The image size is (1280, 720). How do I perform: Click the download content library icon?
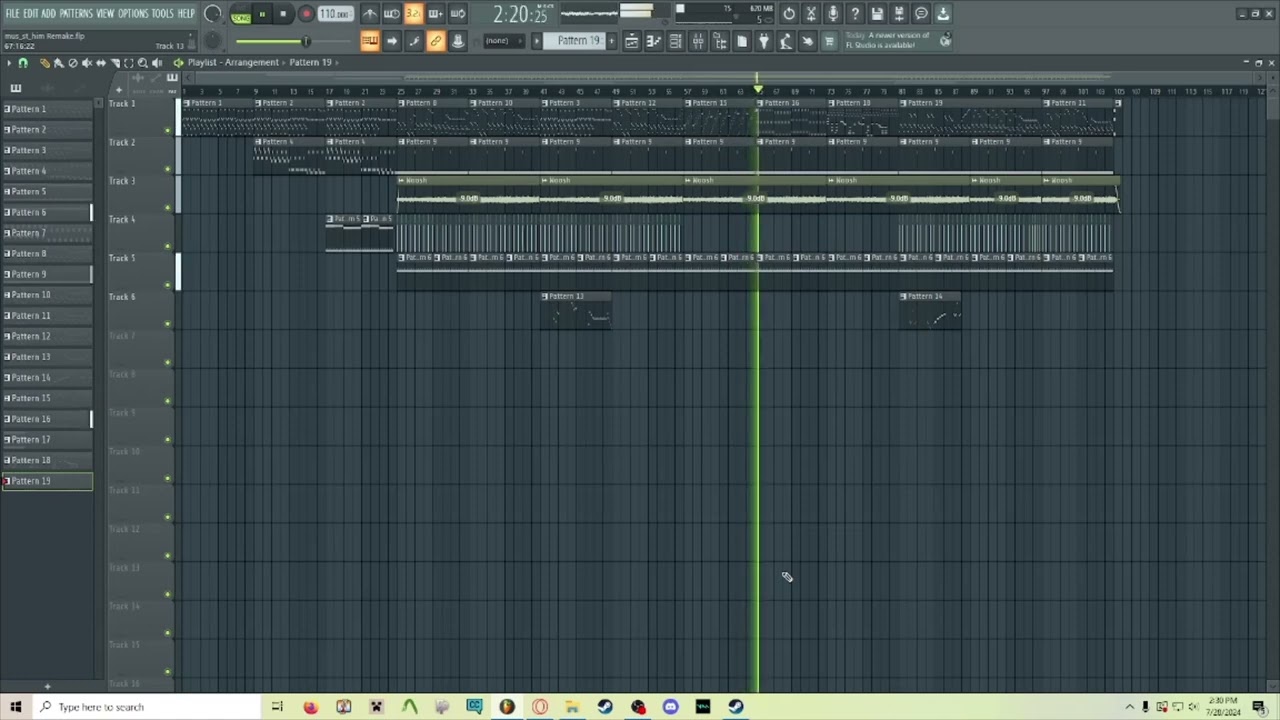943,14
